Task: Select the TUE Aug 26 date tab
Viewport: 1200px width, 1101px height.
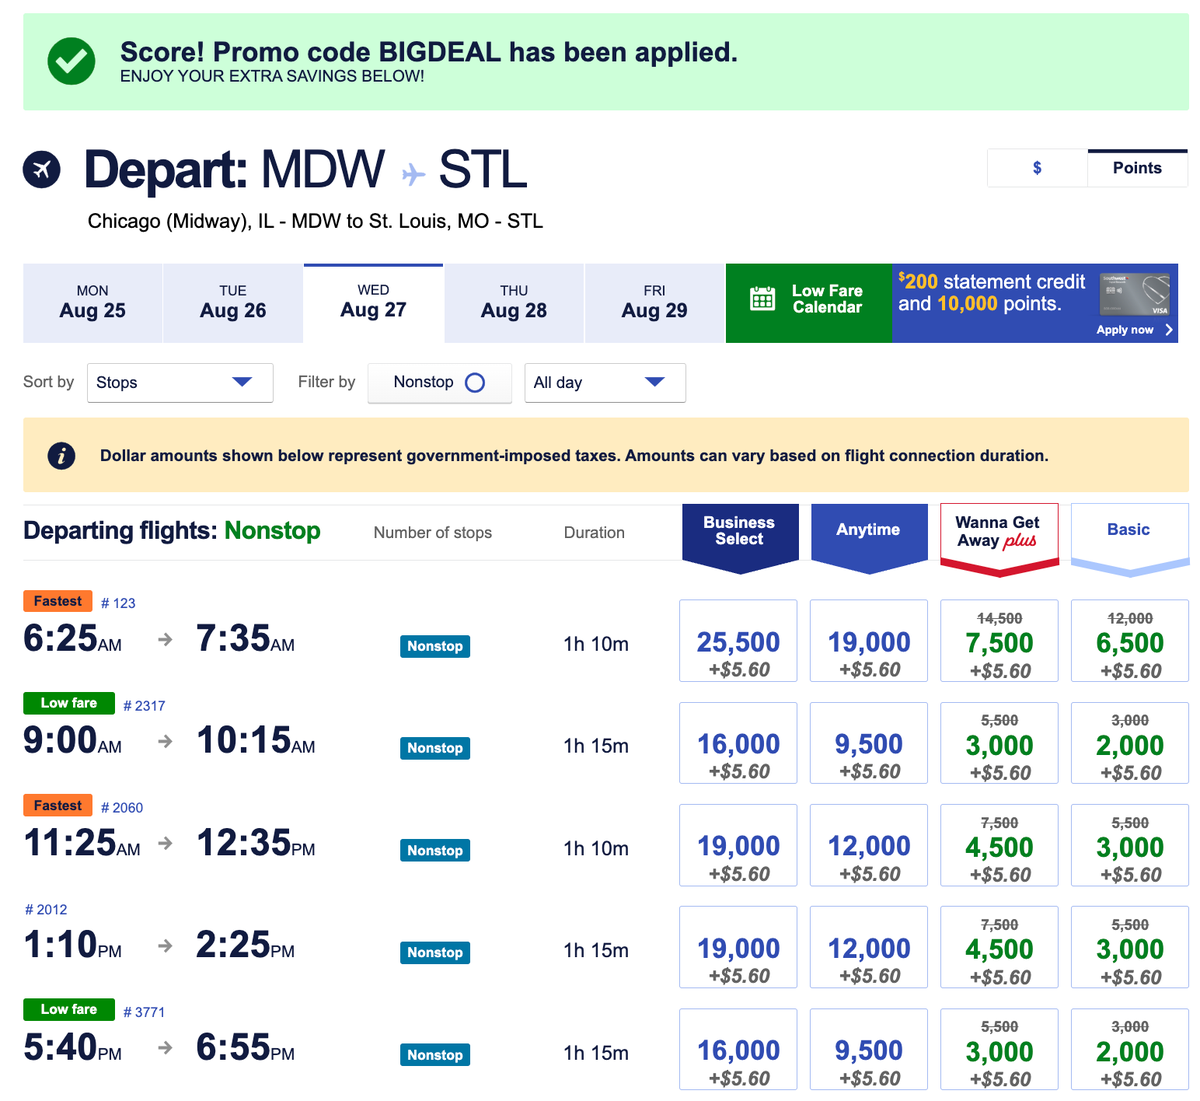Action: (x=233, y=303)
